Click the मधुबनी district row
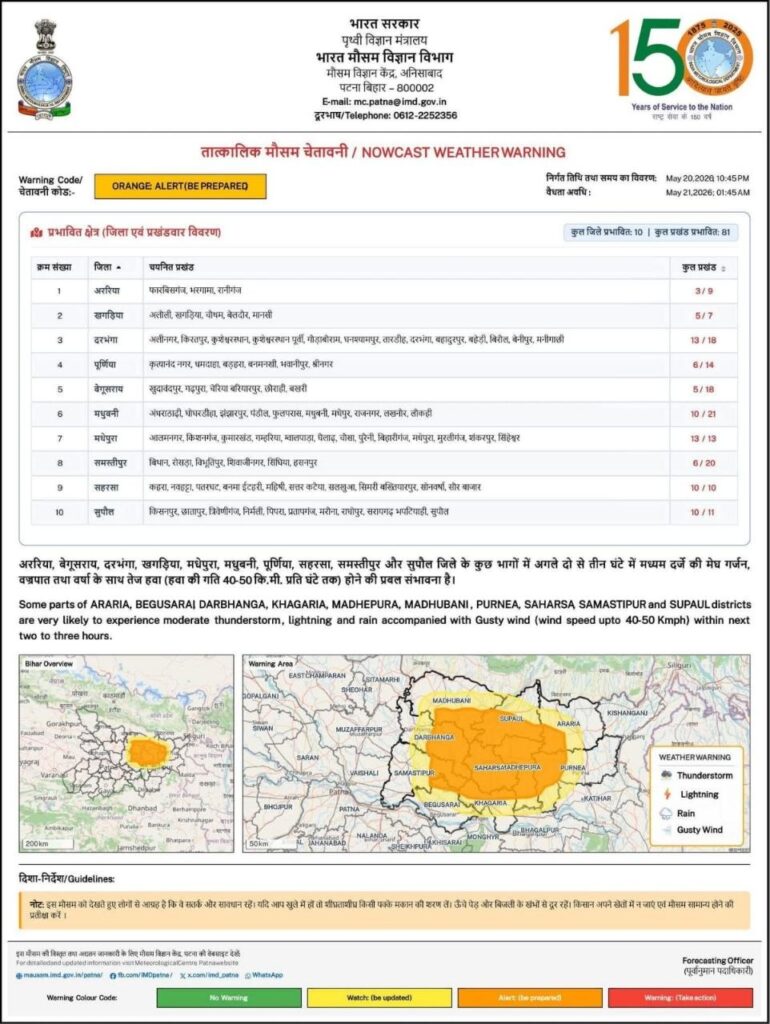The image size is (770, 1024). [x=385, y=414]
